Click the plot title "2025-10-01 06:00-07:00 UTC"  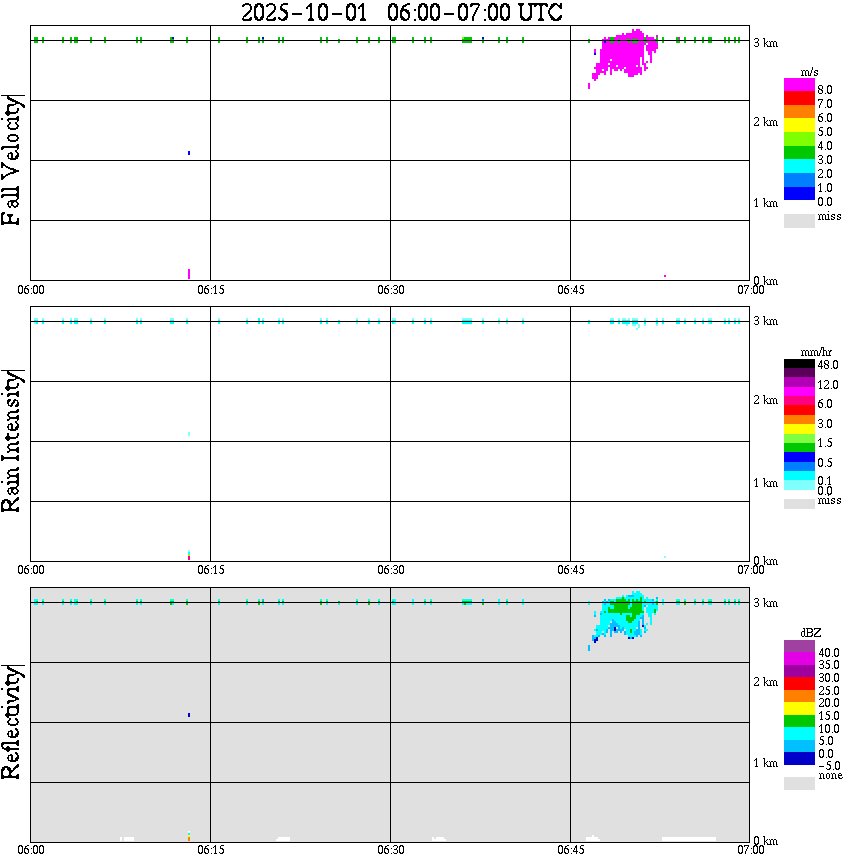tap(401, 12)
